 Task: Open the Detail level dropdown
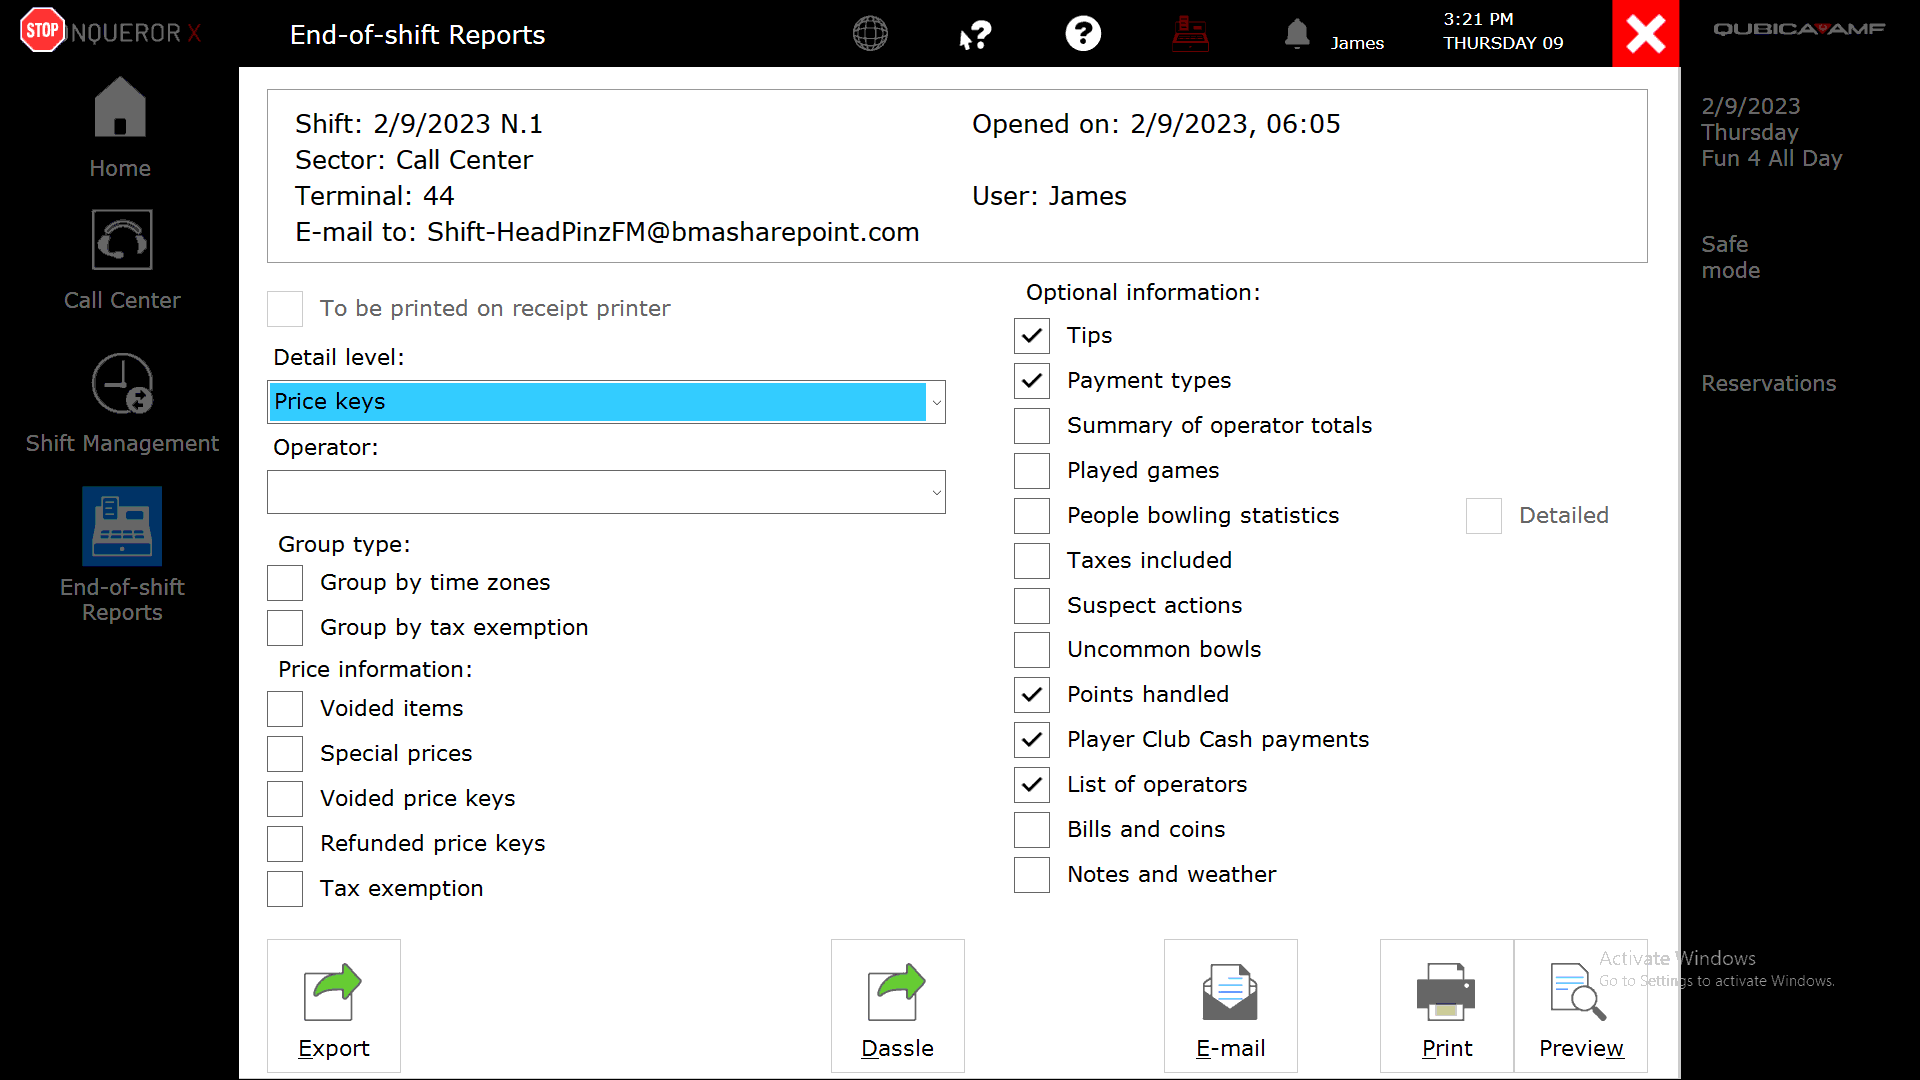click(606, 402)
